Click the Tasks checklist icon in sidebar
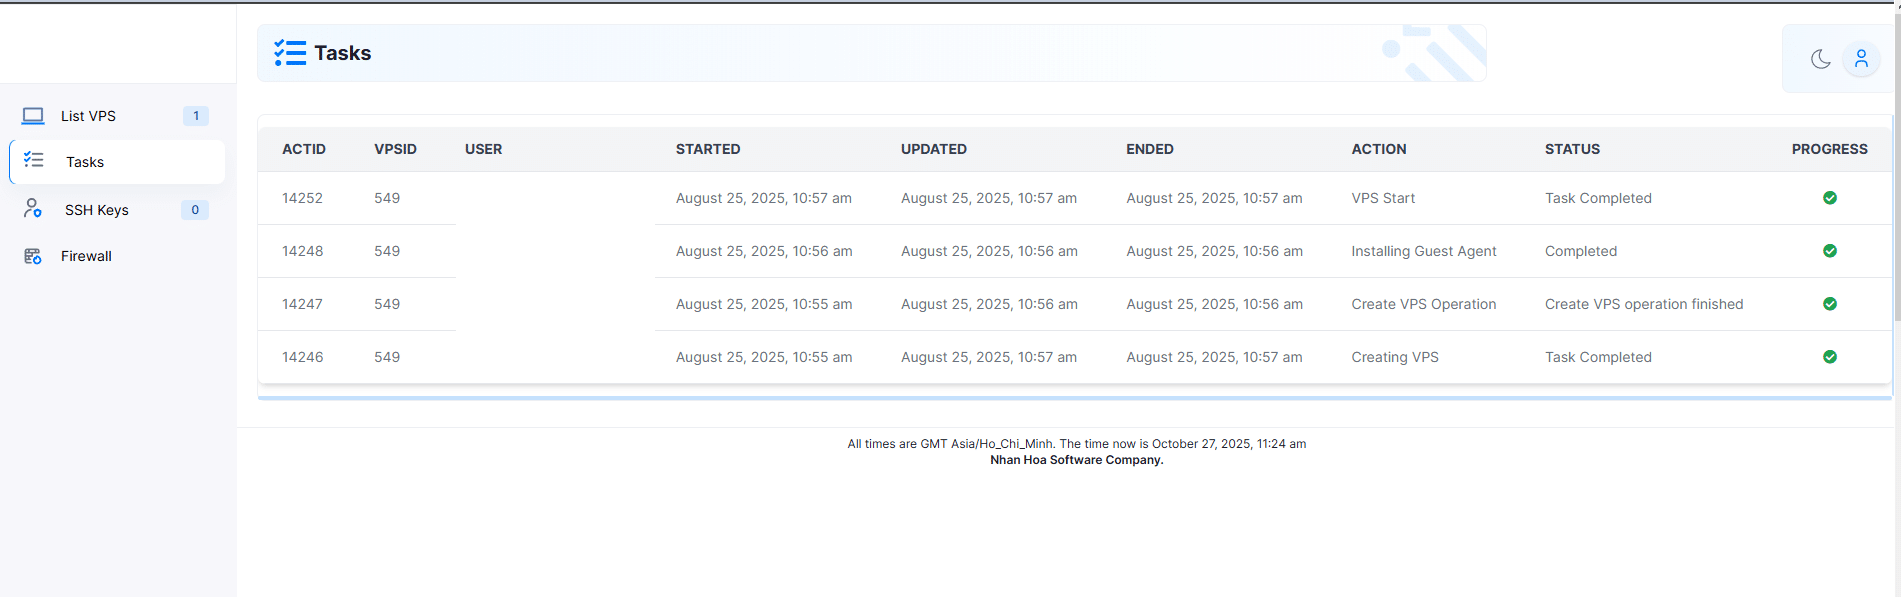1901x597 pixels. [34, 160]
